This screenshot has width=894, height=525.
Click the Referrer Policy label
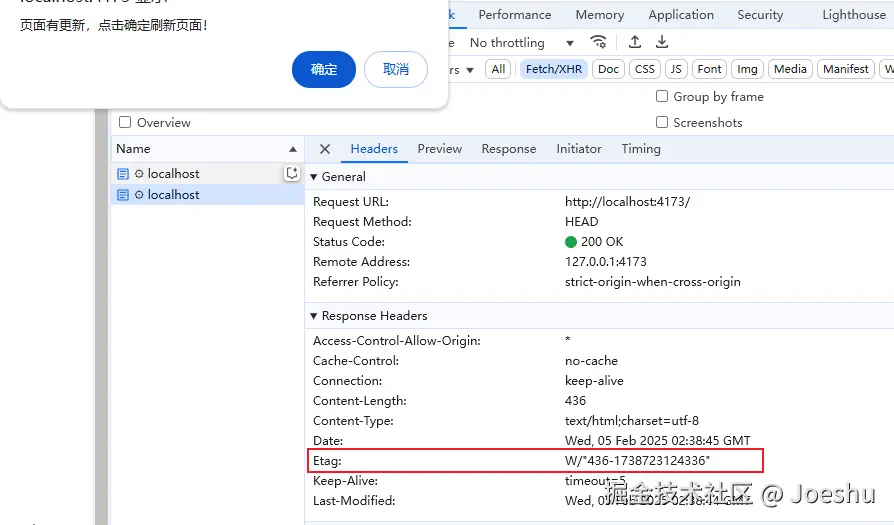tap(355, 282)
